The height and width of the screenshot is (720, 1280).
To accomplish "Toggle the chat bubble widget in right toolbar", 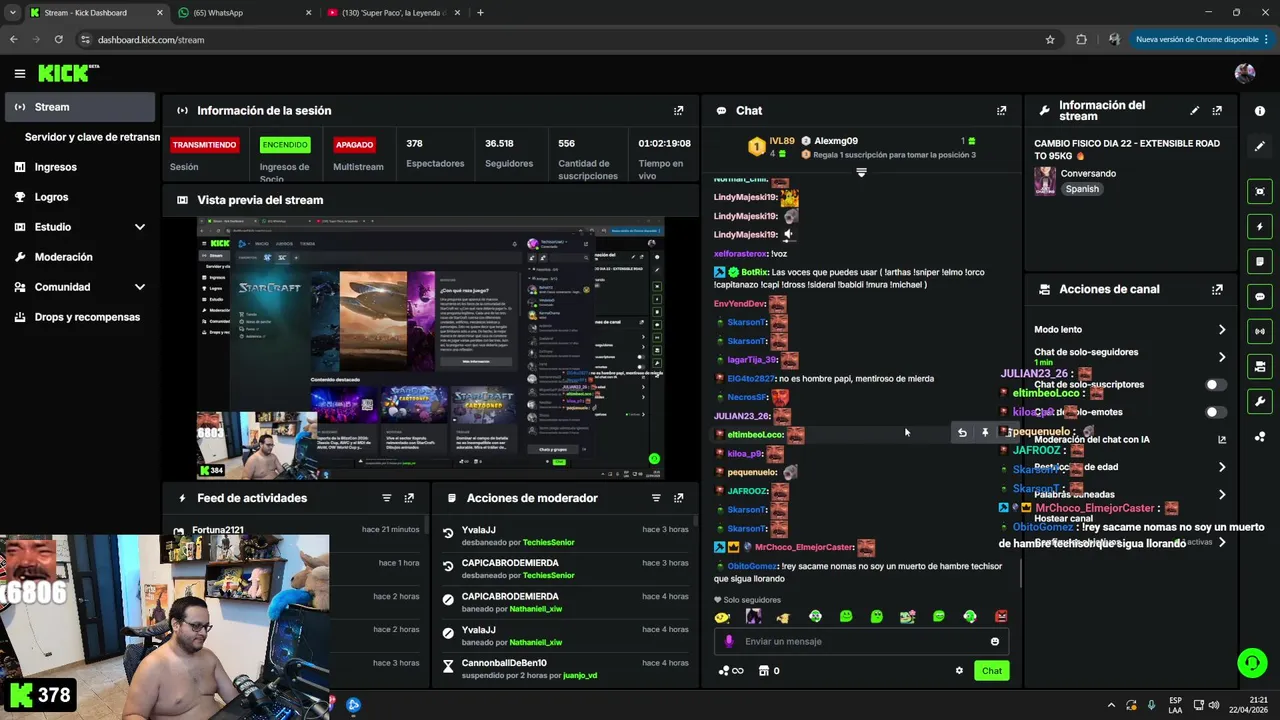I will click(x=1260, y=297).
